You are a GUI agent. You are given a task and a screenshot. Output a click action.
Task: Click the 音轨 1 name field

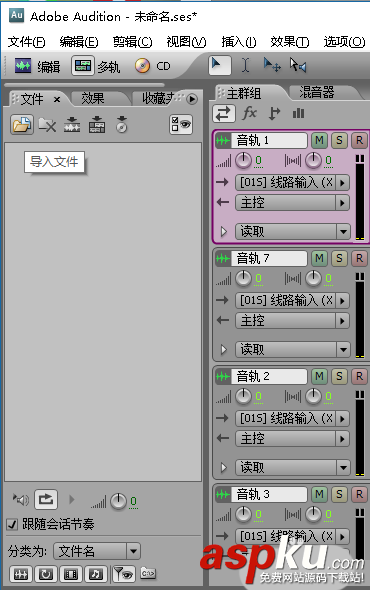[x=269, y=140]
